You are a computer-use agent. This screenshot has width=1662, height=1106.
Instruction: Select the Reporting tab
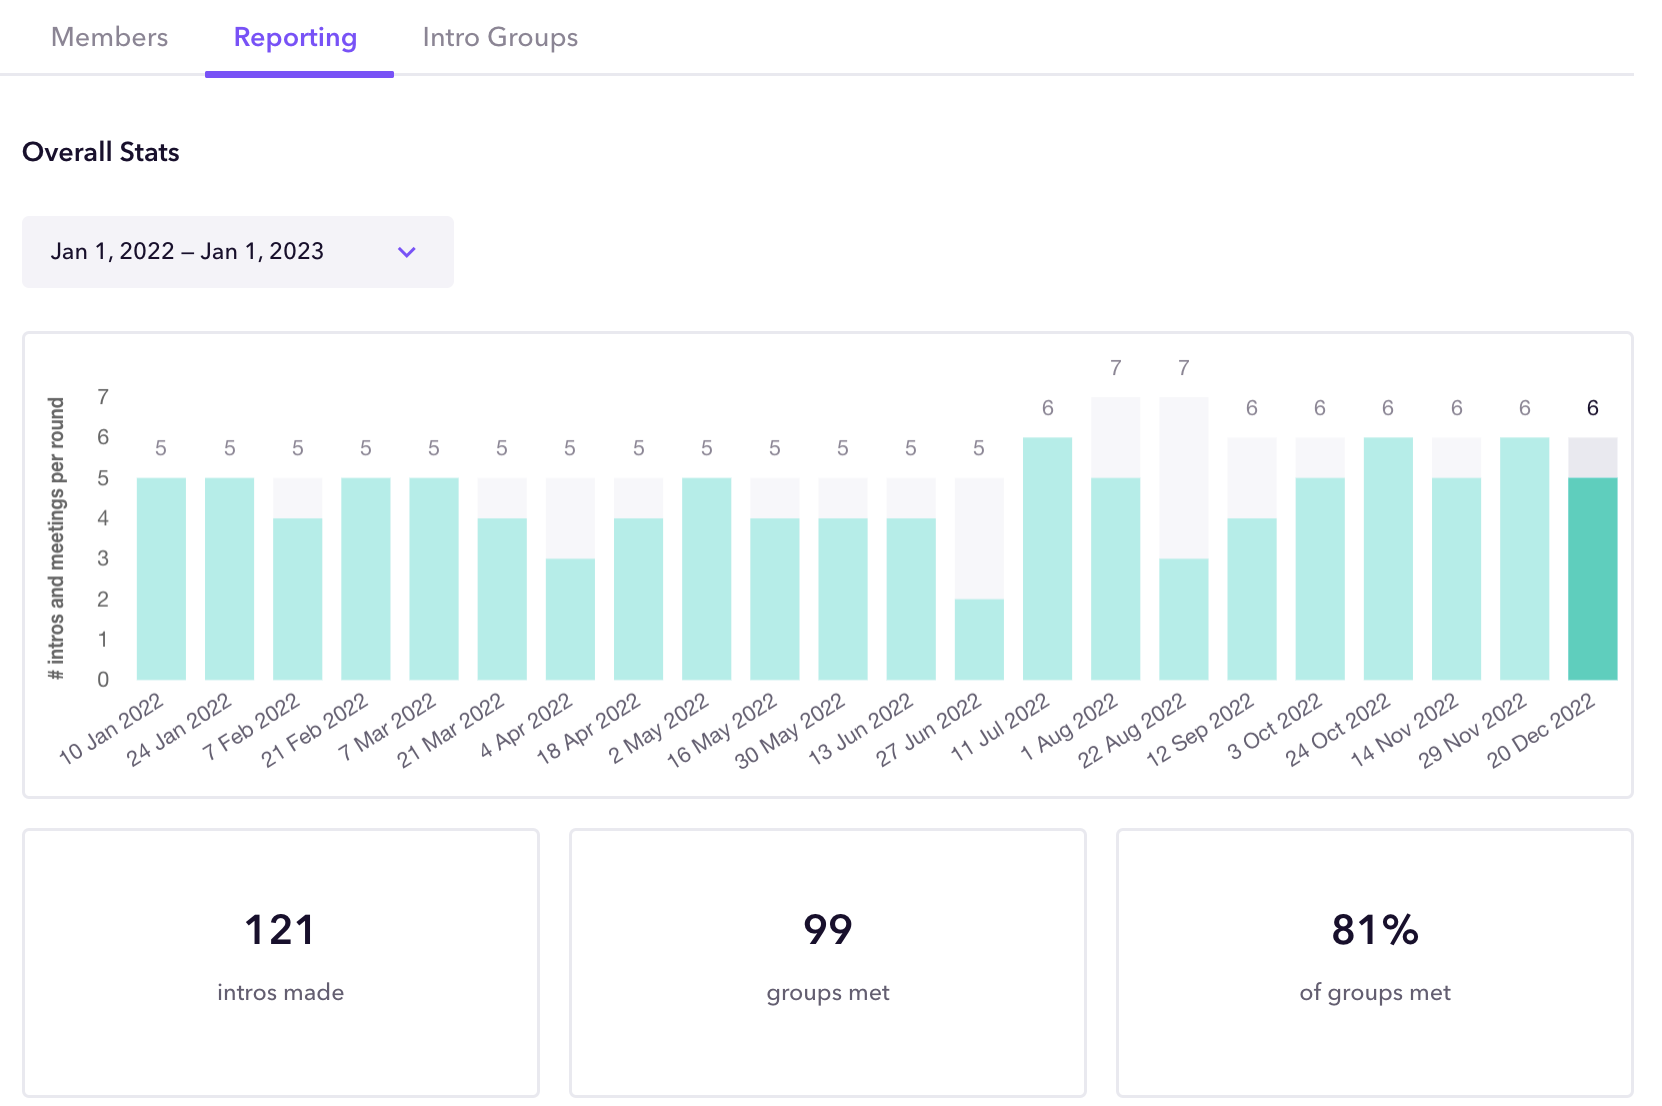coord(295,38)
